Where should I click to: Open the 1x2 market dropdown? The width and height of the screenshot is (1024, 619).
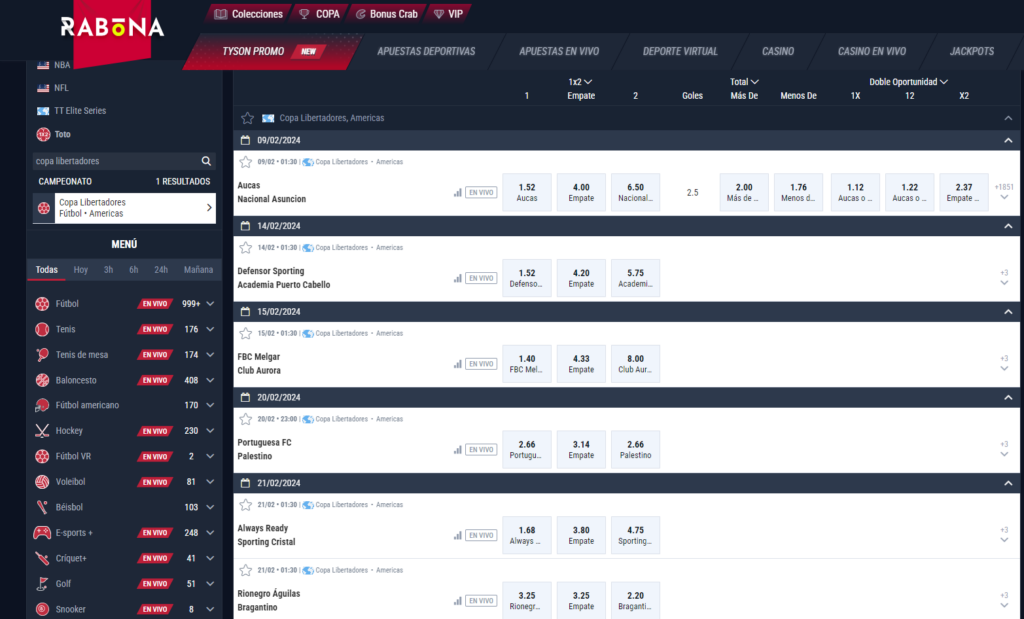(570, 81)
